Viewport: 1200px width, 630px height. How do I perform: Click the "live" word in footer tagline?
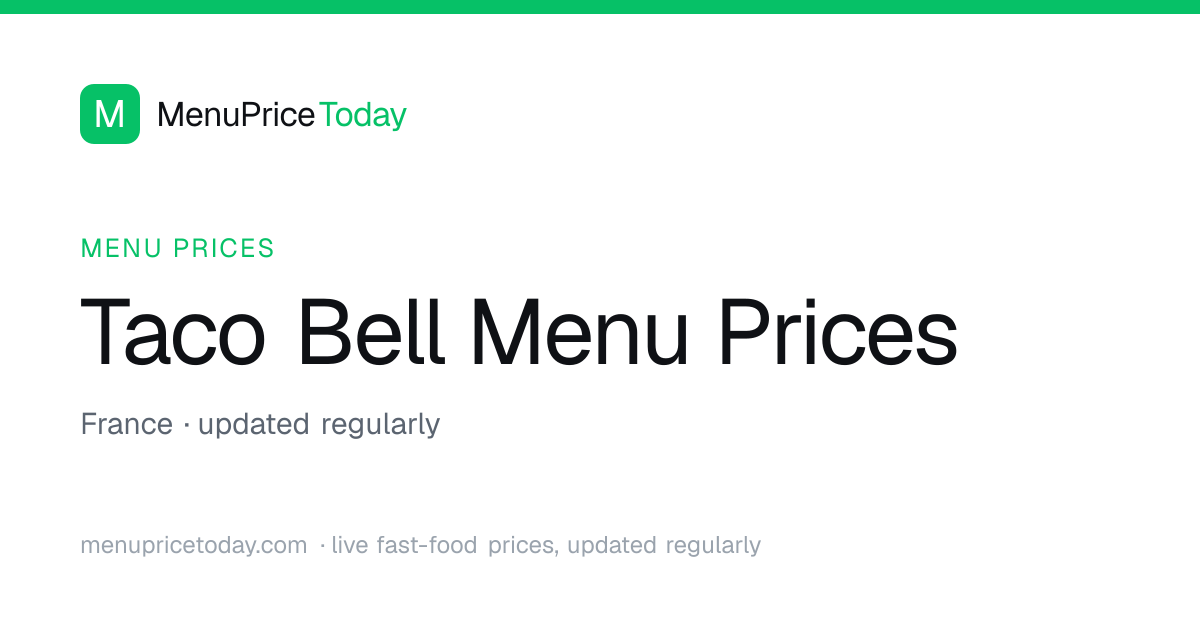350,545
